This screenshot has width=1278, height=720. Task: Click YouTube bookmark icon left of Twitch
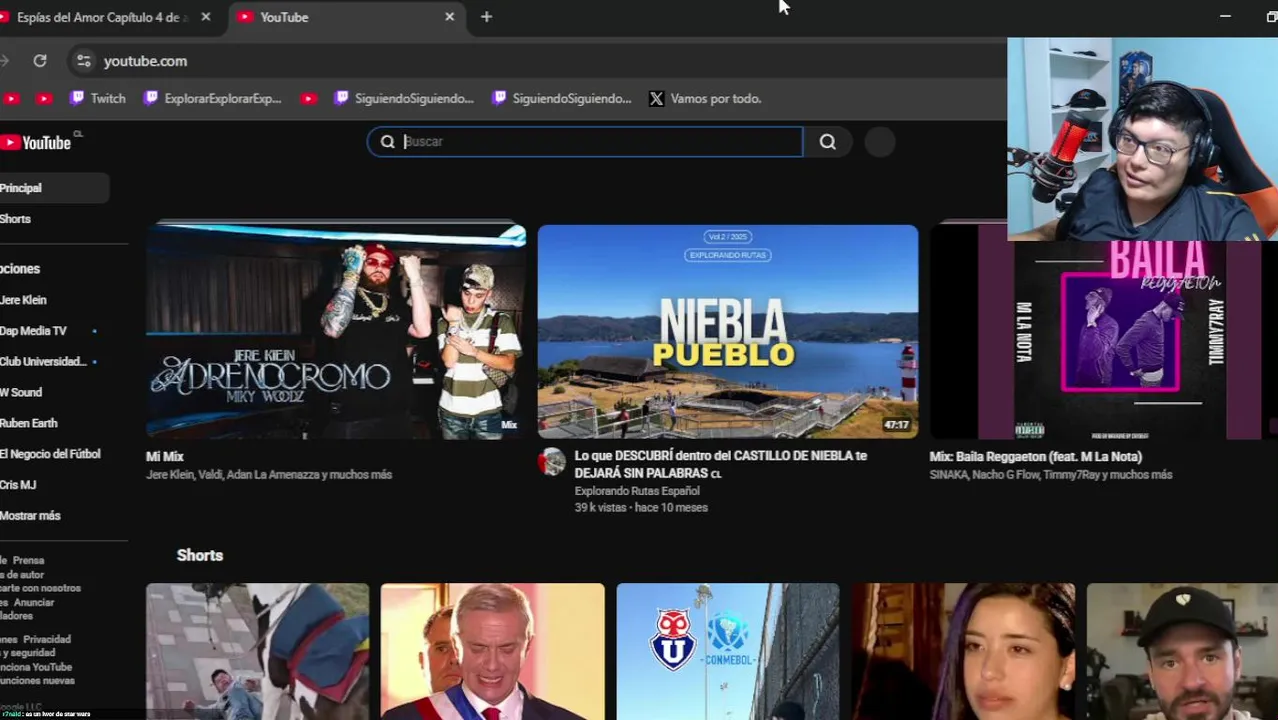tap(44, 98)
